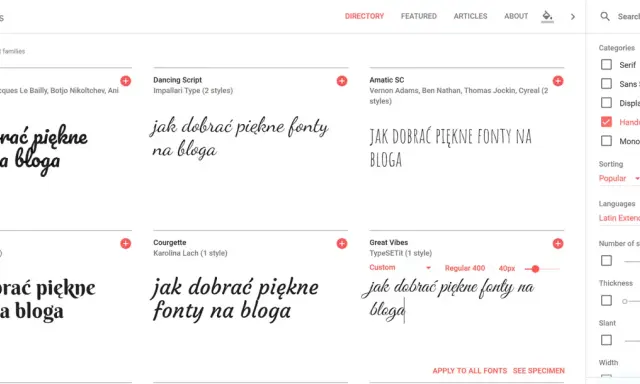Click the Search input field
The width and height of the screenshot is (640, 384).
(628, 16)
